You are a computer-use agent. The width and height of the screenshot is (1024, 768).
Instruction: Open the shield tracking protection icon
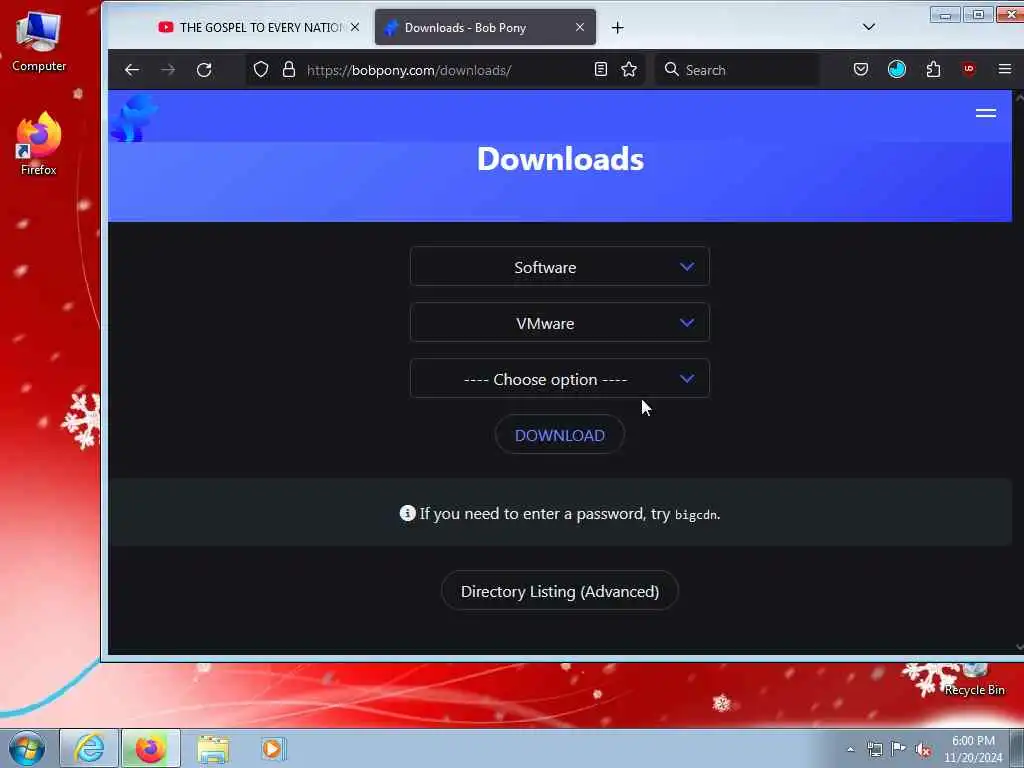[261, 70]
